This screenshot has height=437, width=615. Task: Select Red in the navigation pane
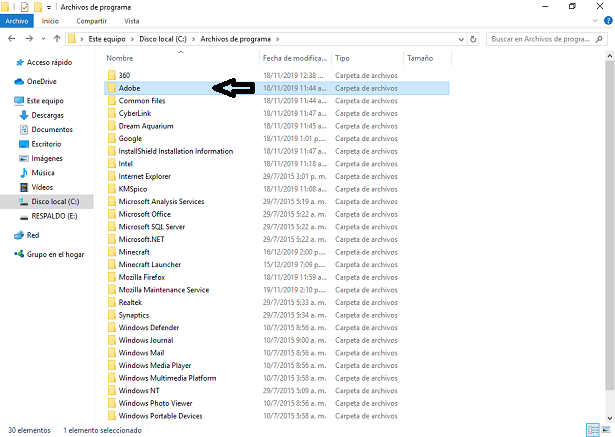[33, 235]
